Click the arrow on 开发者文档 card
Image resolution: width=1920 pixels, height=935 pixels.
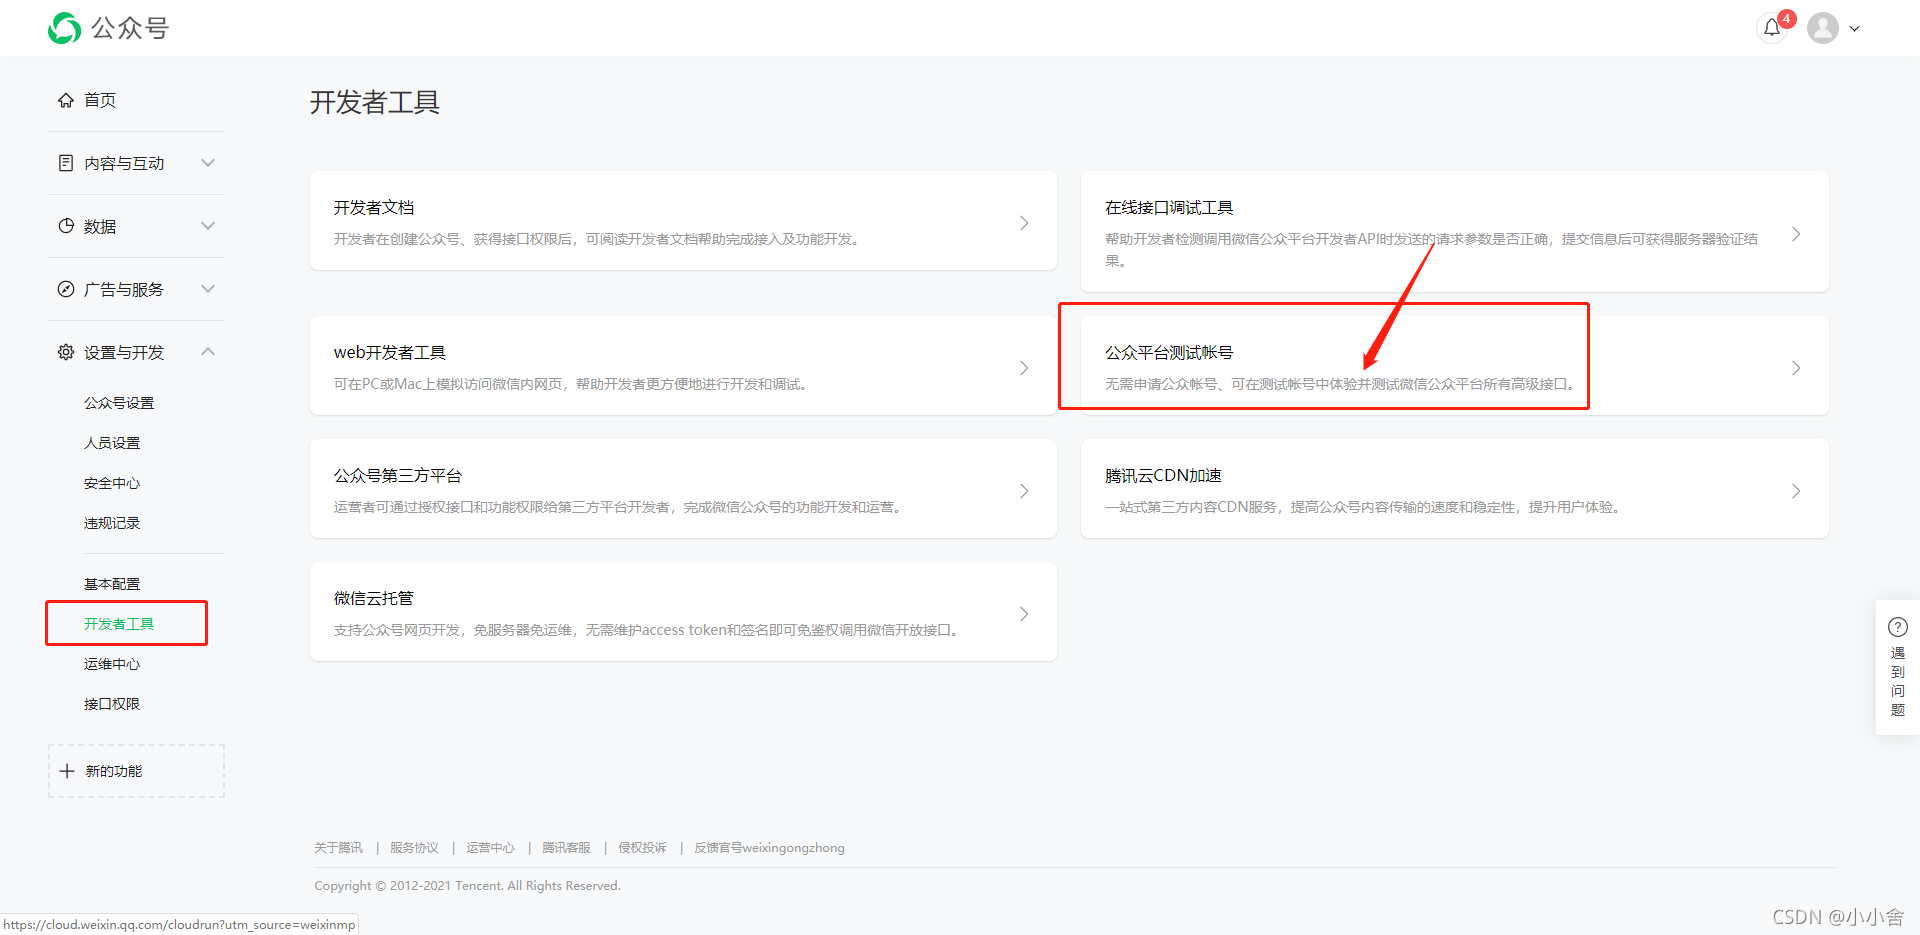pyautogui.click(x=1024, y=223)
